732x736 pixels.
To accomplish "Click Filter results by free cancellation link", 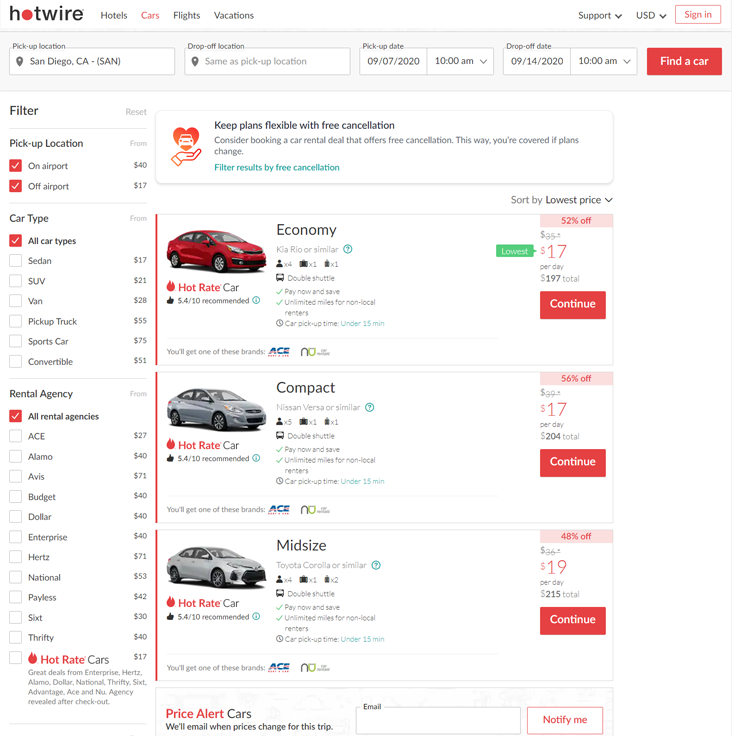I will tap(277, 168).
